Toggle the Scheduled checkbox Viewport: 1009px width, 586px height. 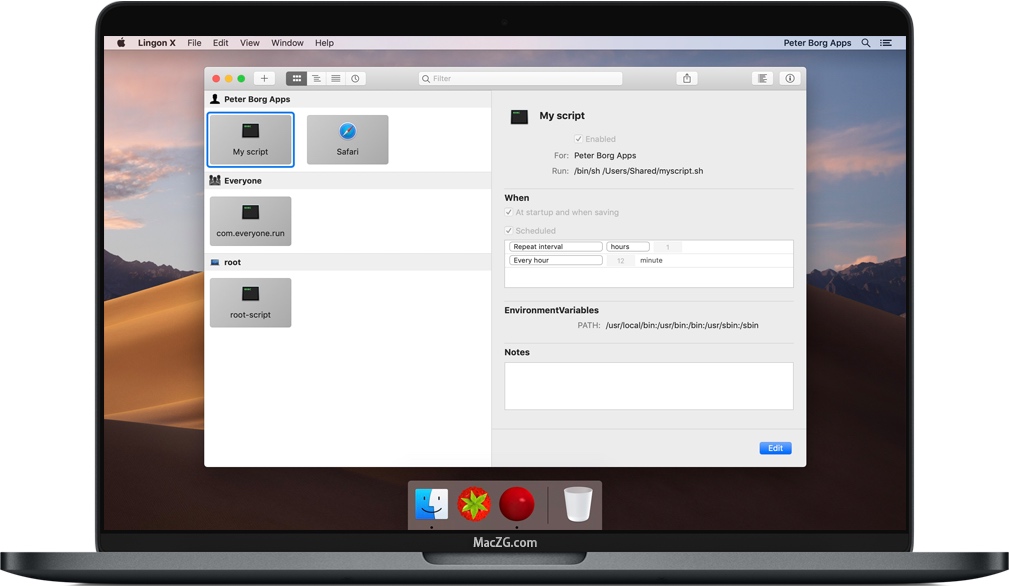[x=509, y=230]
